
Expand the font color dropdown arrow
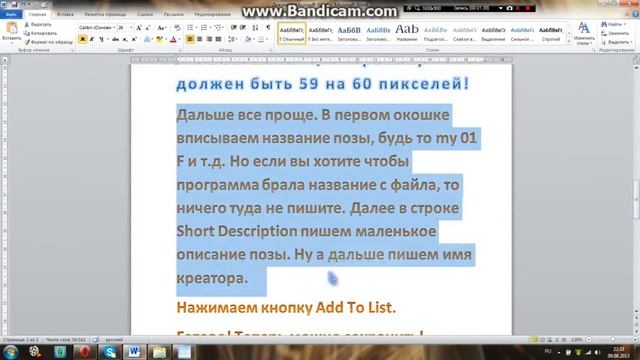[179, 39]
